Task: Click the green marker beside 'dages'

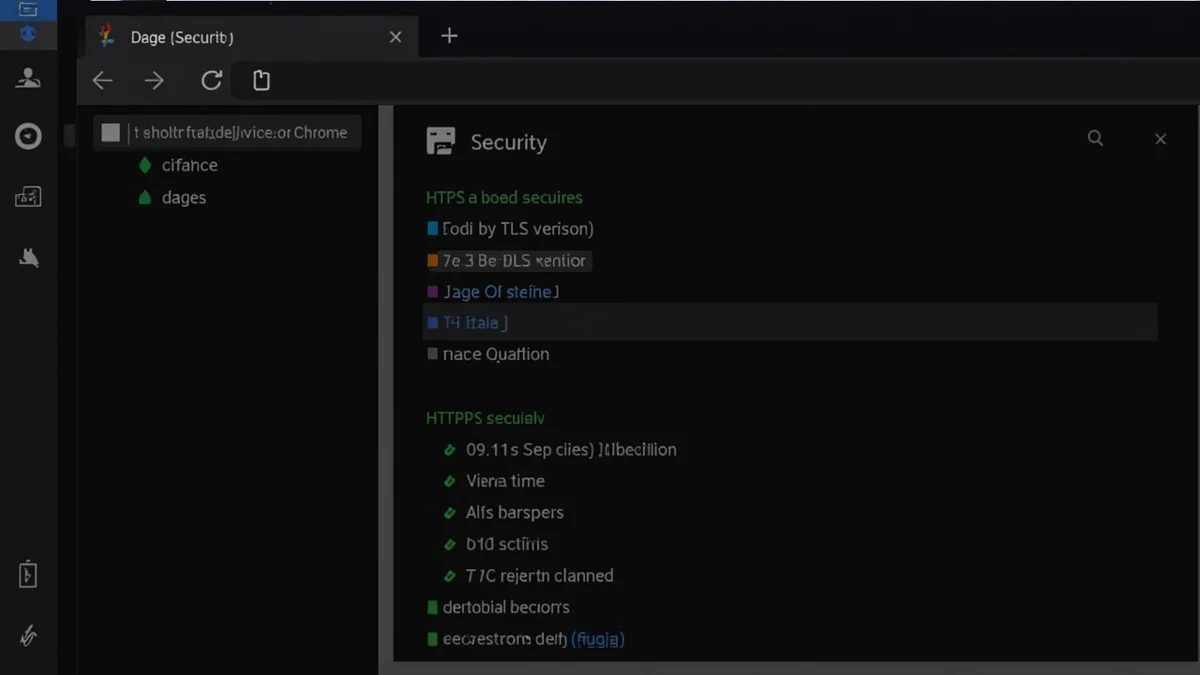Action: (144, 198)
